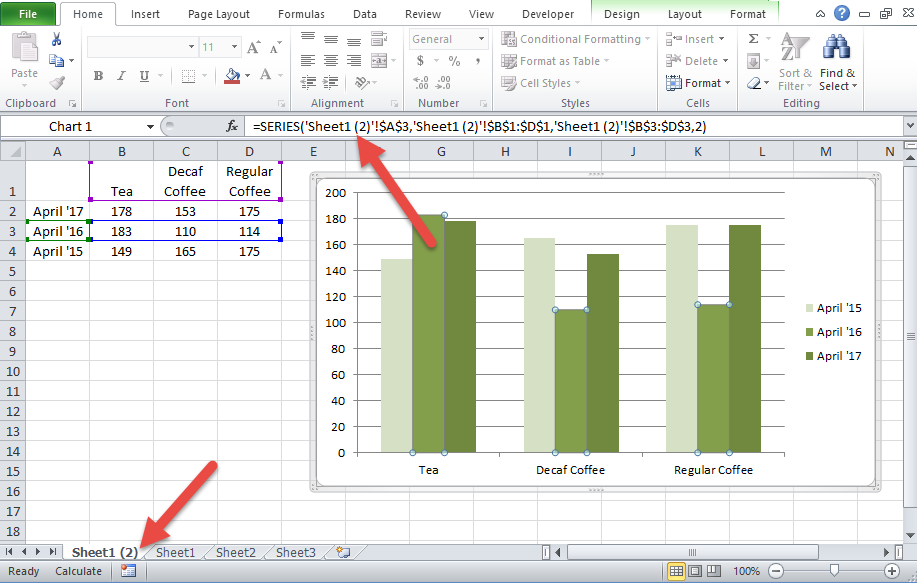
Task: Open the Name Box dropdown showing Chart 1
Action: [x=150, y=126]
